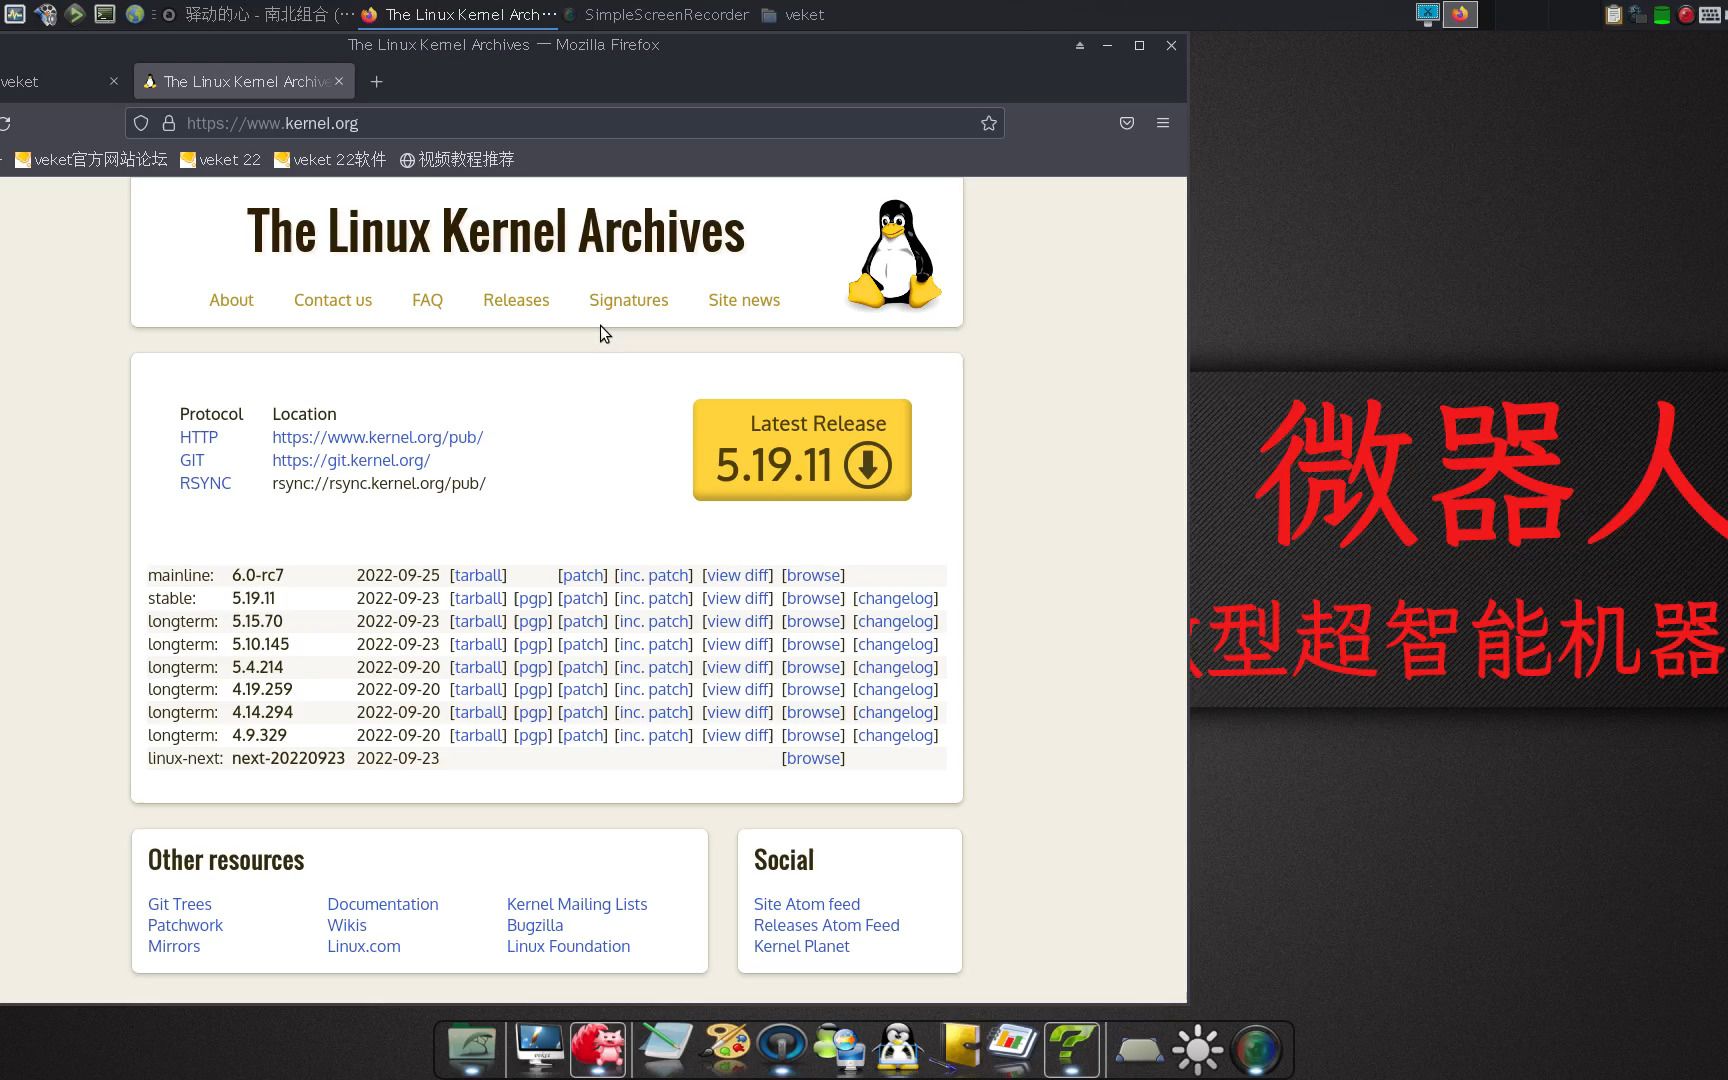Open the Releases Atom Feed link
The image size is (1728, 1080).
827,925
